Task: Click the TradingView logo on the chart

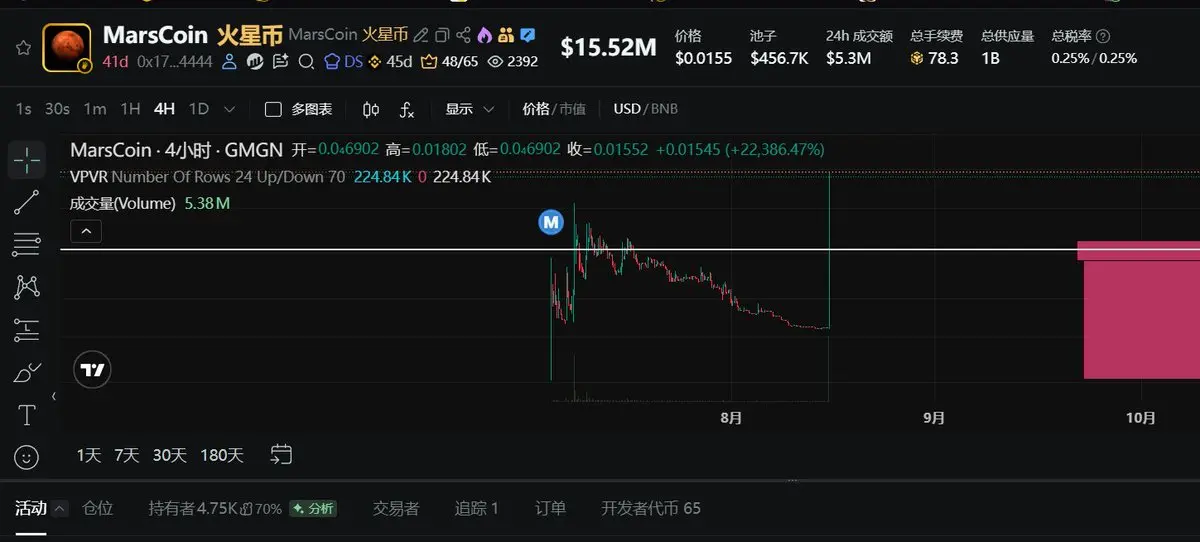Action: coord(93,370)
